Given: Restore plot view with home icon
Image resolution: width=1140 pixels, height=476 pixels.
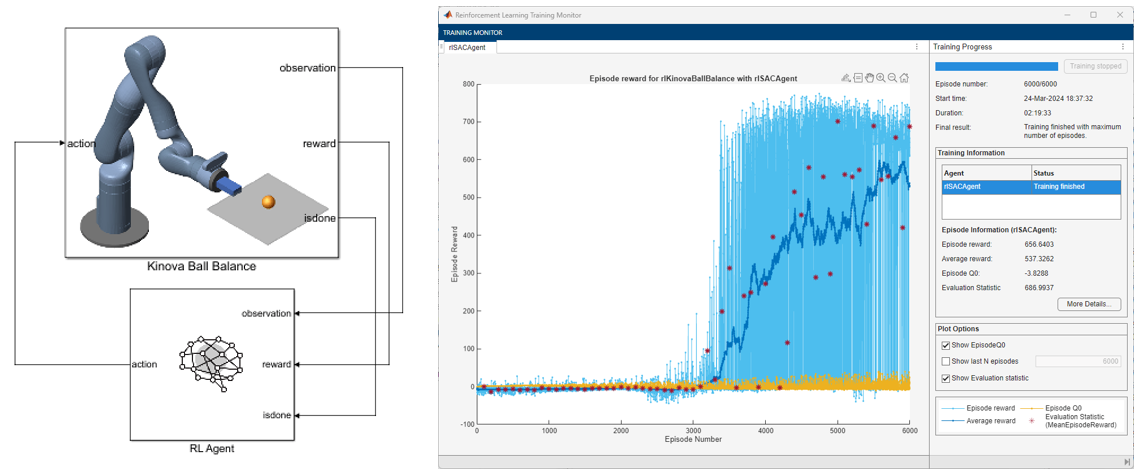Looking at the screenshot, I should point(904,78).
